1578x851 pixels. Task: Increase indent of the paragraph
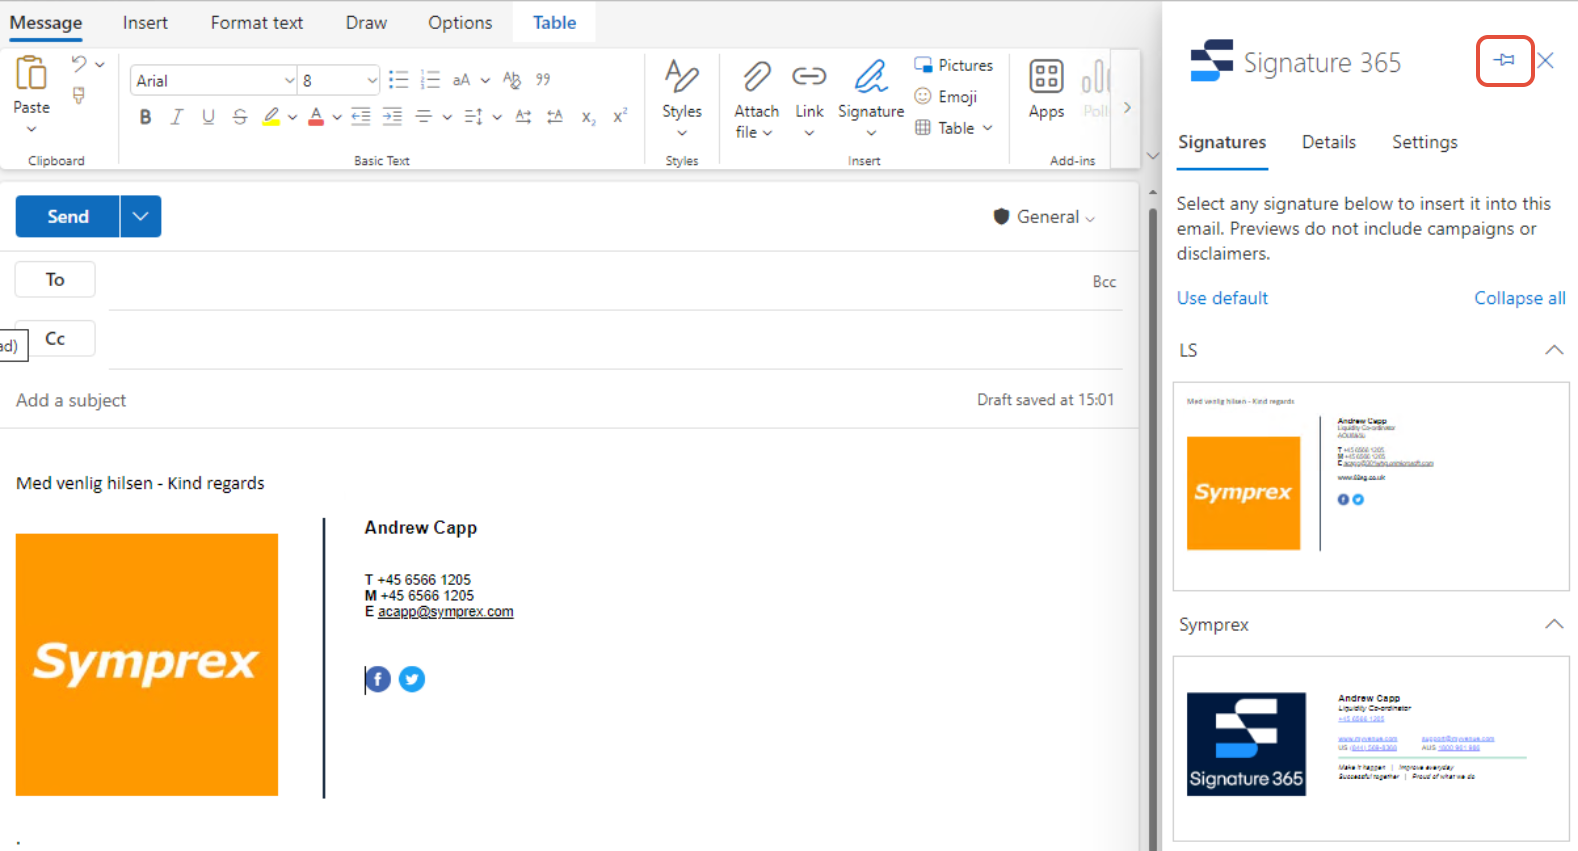click(393, 117)
